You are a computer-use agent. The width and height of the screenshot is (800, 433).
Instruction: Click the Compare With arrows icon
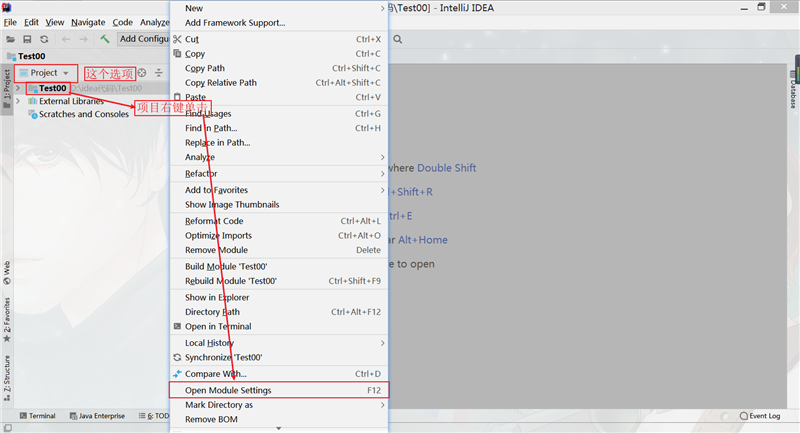pyautogui.click(x=177, y=374)
